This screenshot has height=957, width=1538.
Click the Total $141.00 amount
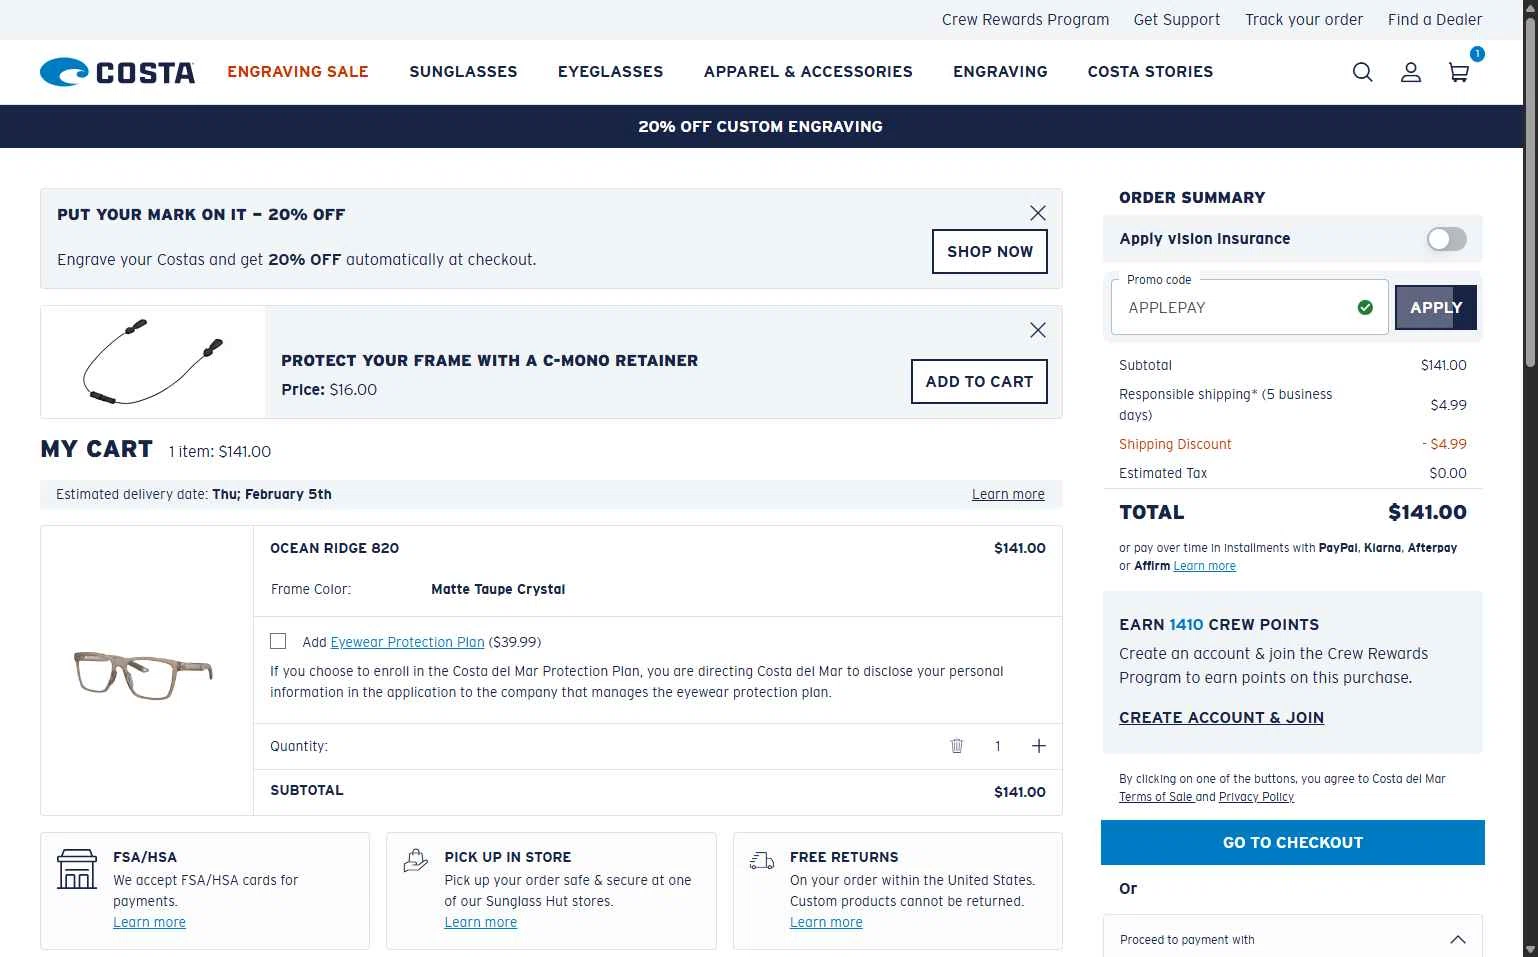(1427, 512)
